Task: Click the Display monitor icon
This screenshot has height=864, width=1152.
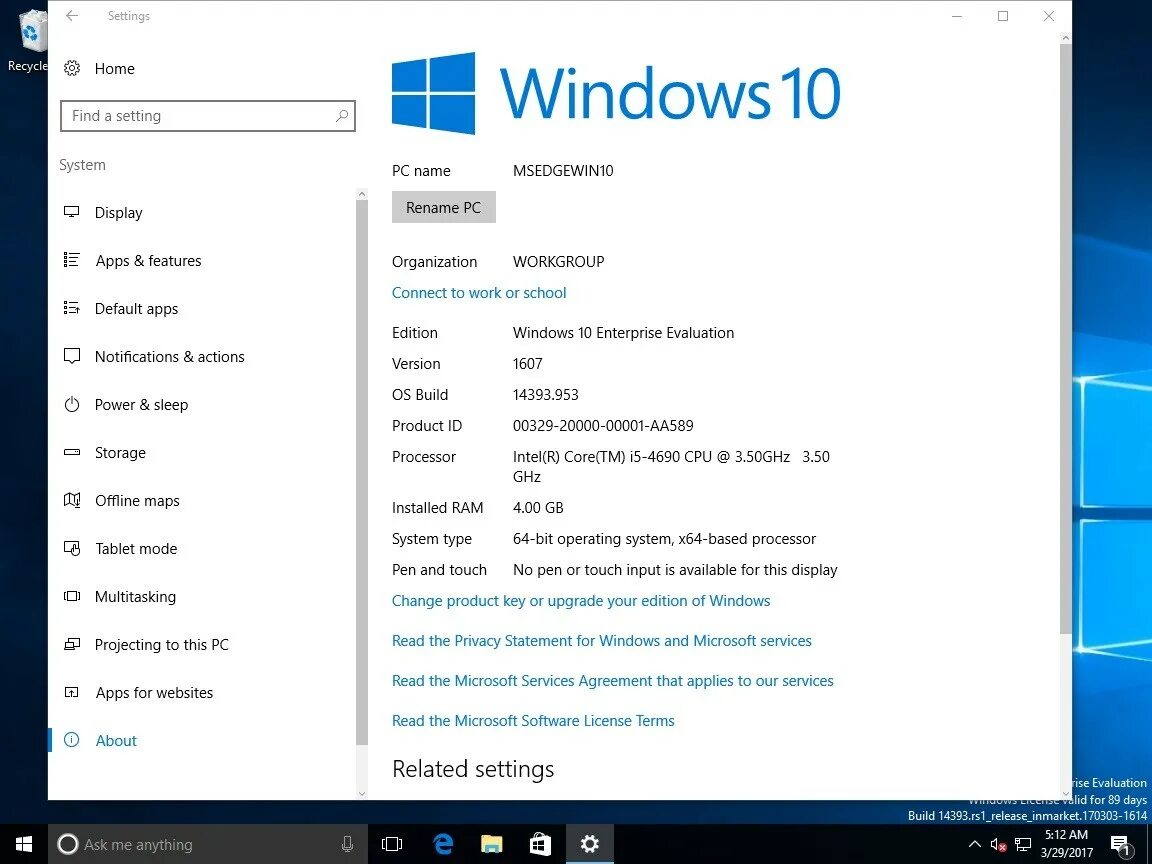Action: point(71,212)
